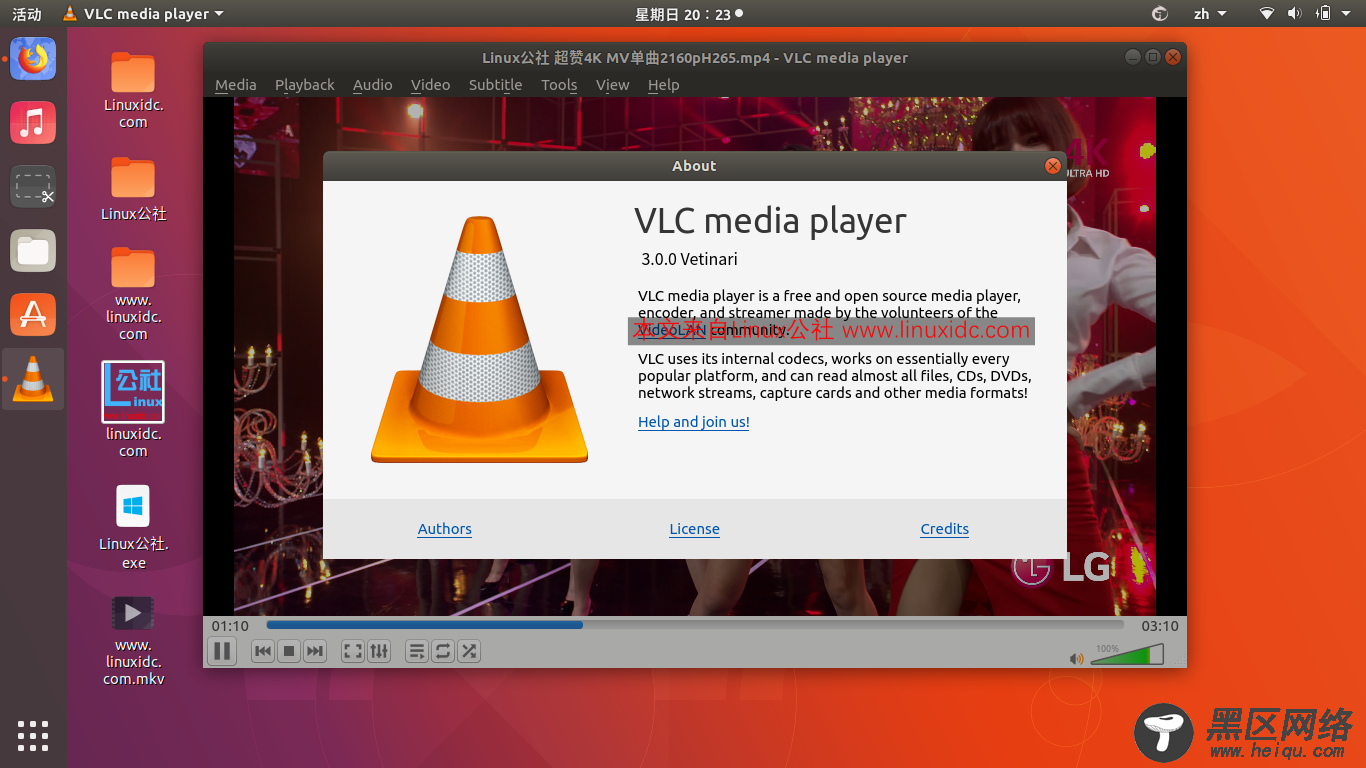Screen dimensions: 1366x768
Task: Pause playback in VLC
Action: tap(222, 651)
